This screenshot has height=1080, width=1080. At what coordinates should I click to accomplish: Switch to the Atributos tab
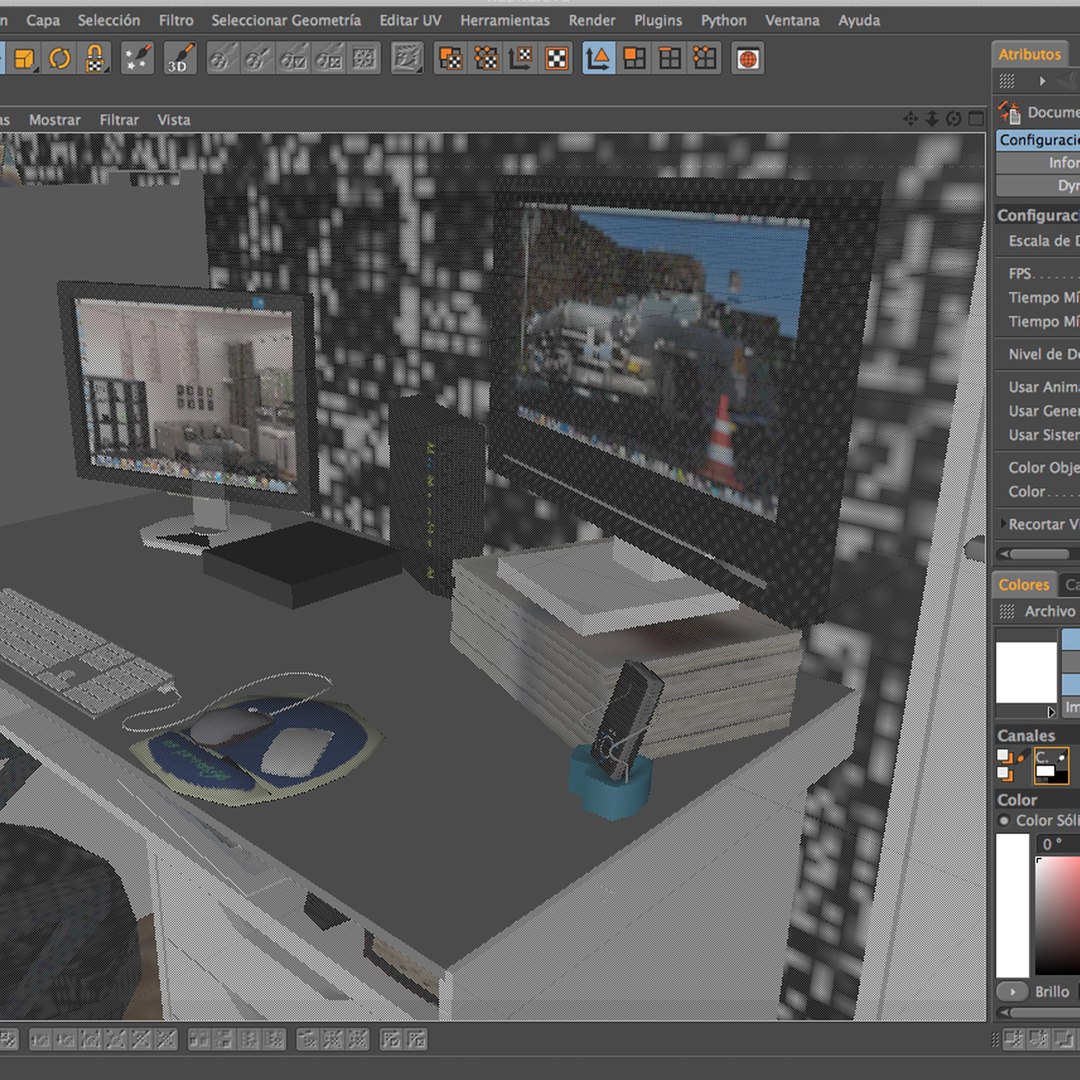pos(1029,54)
